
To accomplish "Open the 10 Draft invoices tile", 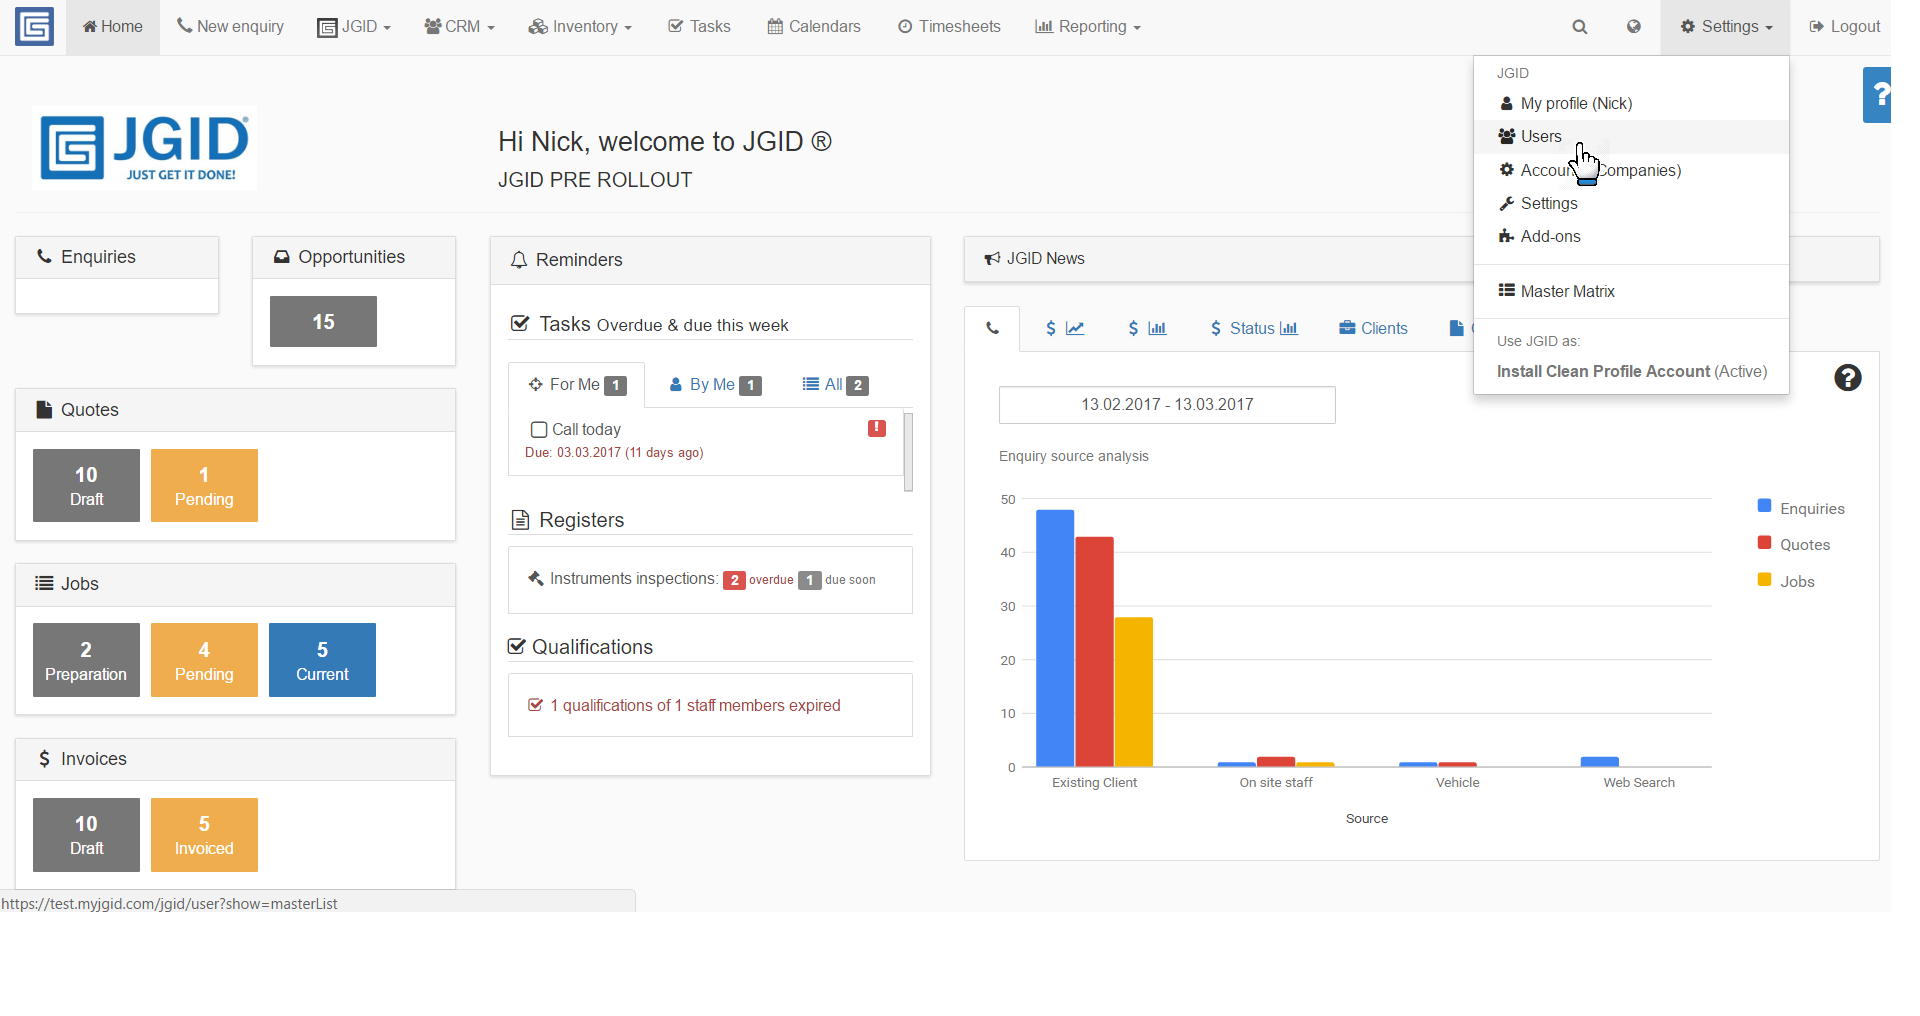I will pos(86,835).
